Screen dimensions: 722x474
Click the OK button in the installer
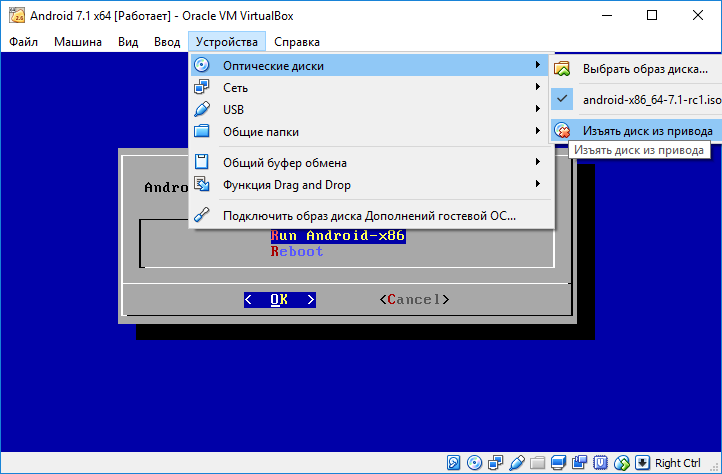279,299
